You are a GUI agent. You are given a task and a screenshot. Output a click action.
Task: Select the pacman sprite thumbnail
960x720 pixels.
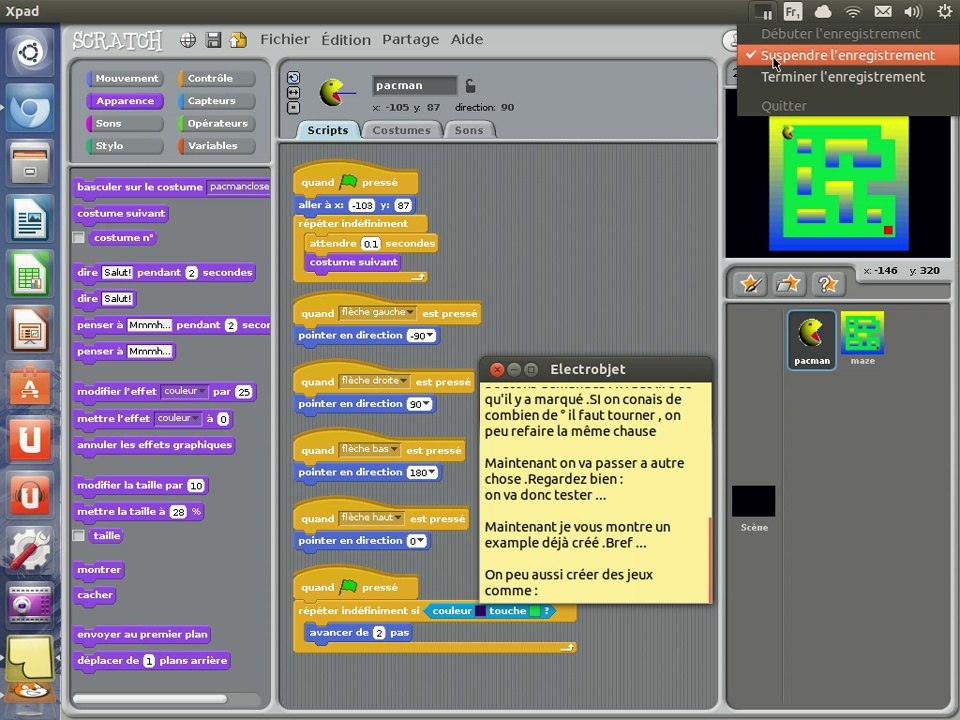[x=812, y=340]
